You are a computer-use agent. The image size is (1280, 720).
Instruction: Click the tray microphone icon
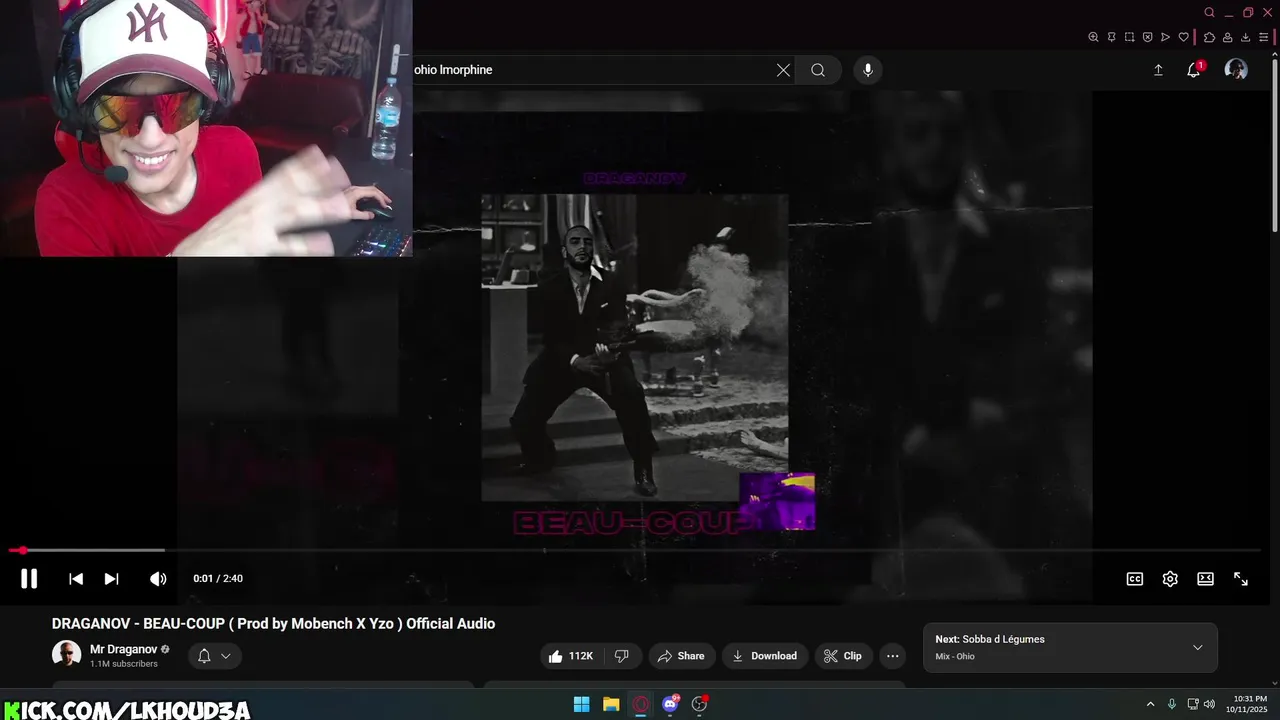coord(1172,704)
